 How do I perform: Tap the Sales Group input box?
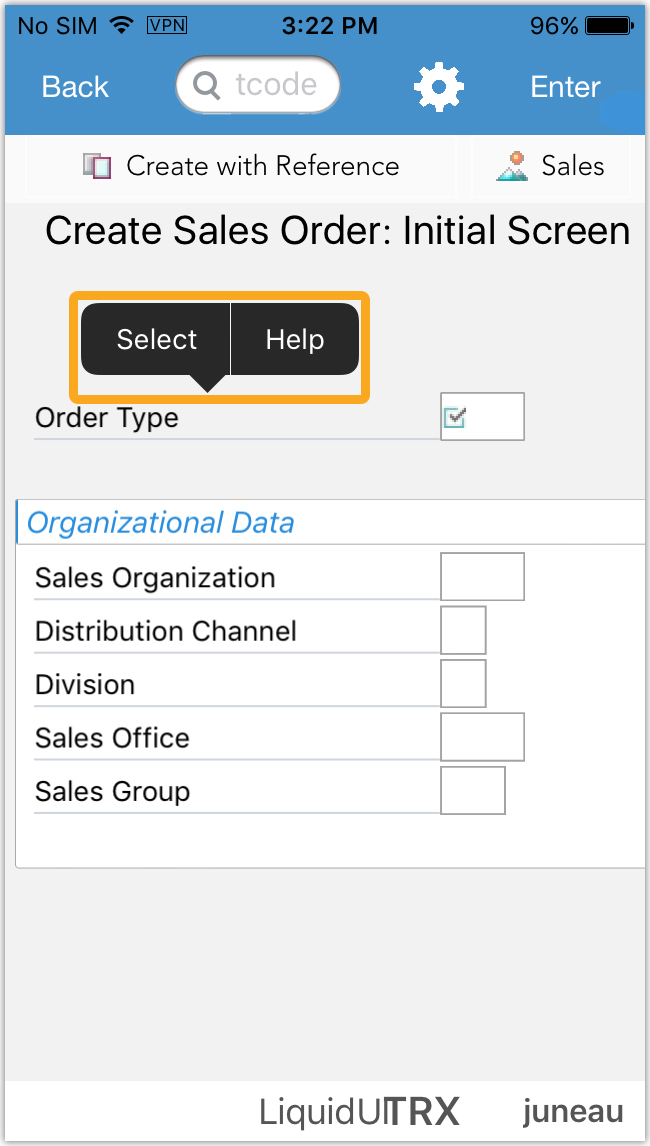472,791
